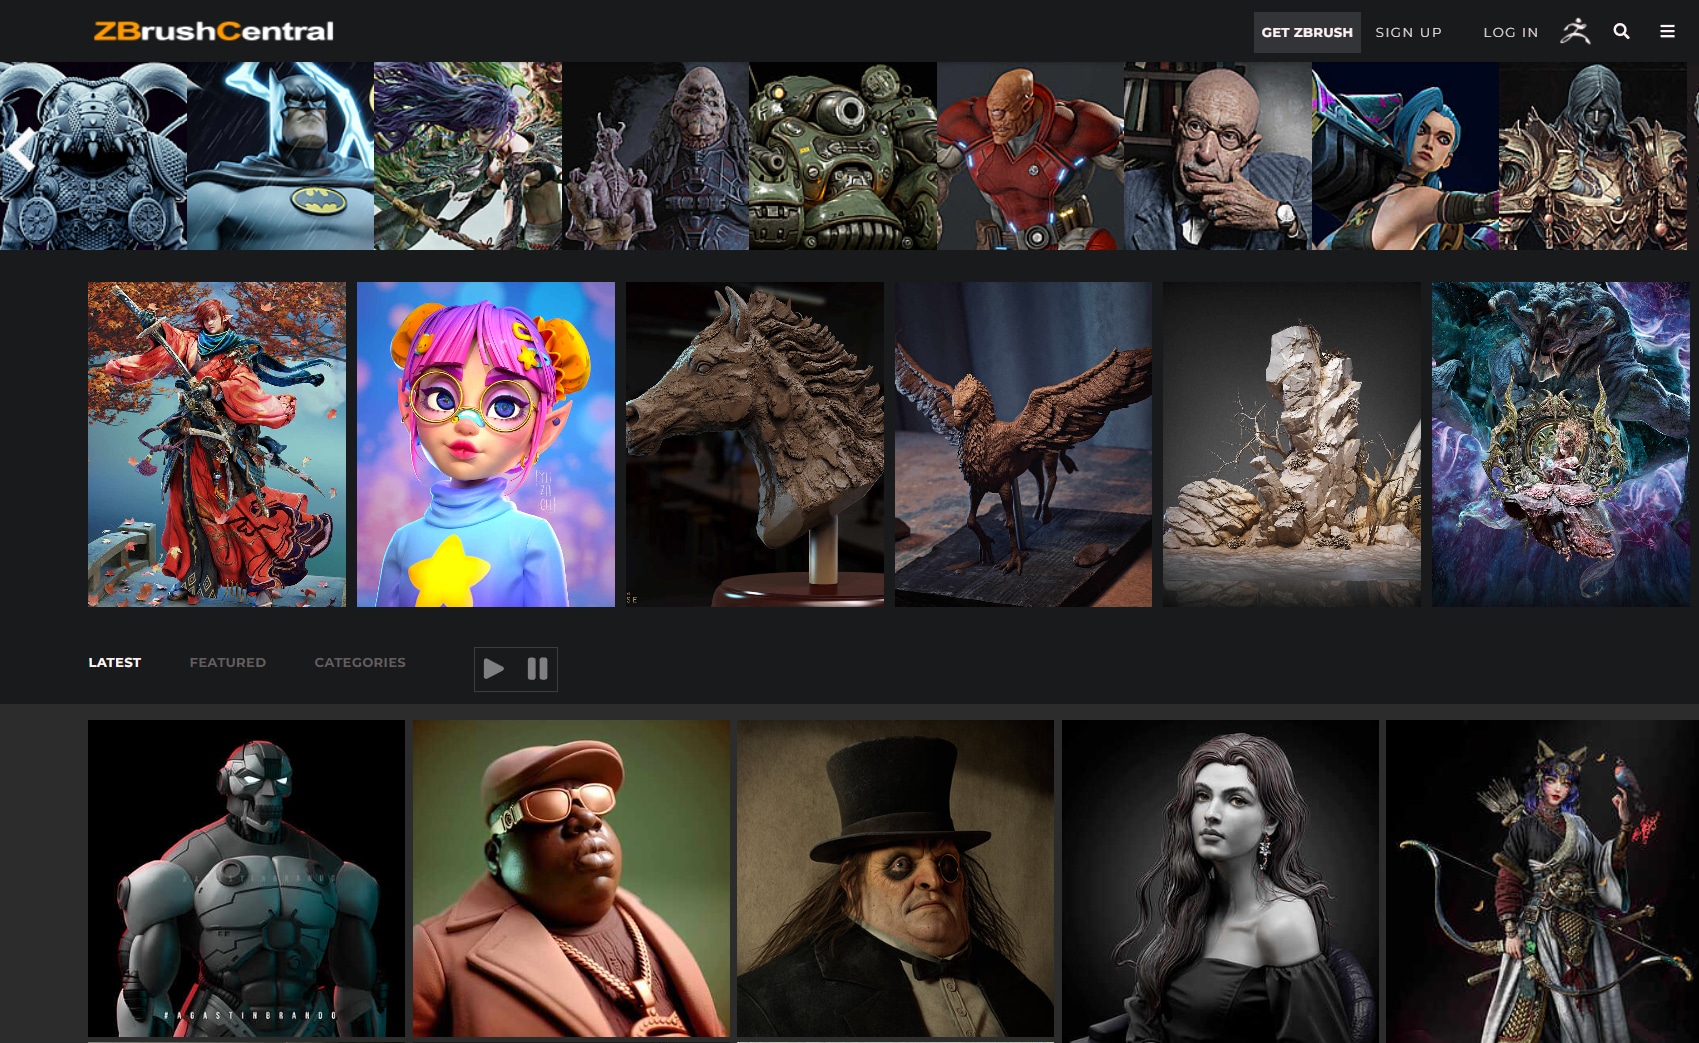Viewport: 1699px width, 1043px height.
Task: Open the pink-haired girl character thumbnail
Action: tap(485, 444)
